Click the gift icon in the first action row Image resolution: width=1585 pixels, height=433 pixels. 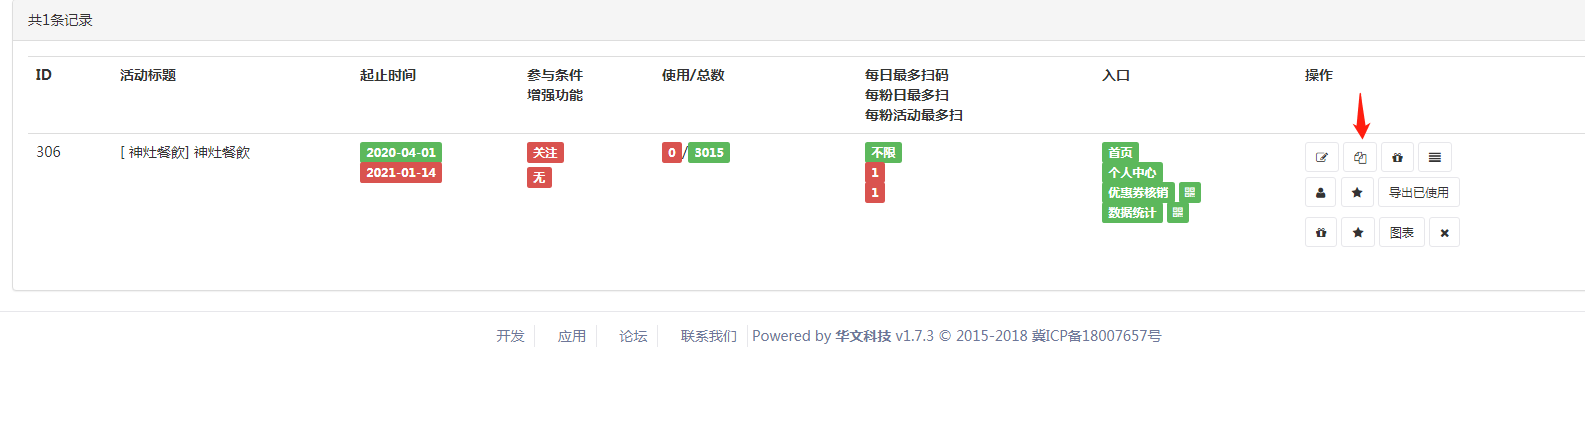[x=1397, y=157]
